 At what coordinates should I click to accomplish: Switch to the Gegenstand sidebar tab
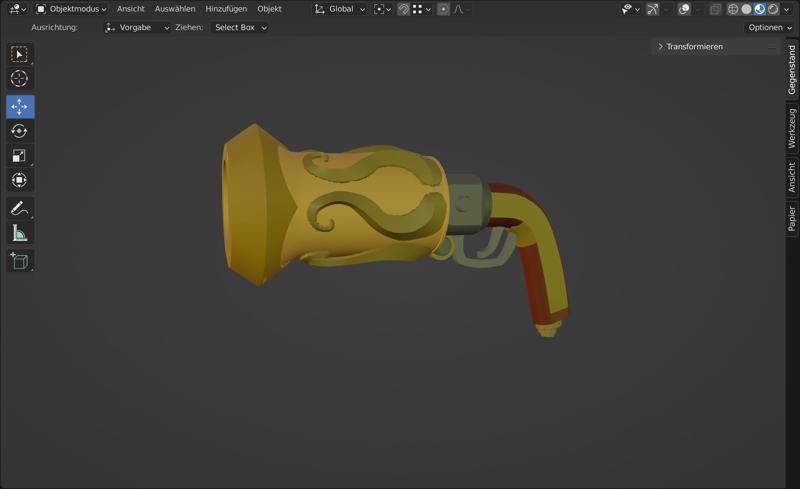tap(792, 70)
